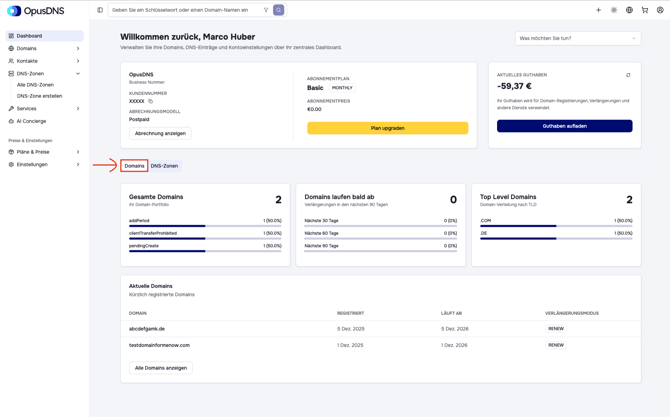Click RENEW badge for testdomainformenow.com
Image resolution: width=670 pixels, height=417 pixels.
556,345
